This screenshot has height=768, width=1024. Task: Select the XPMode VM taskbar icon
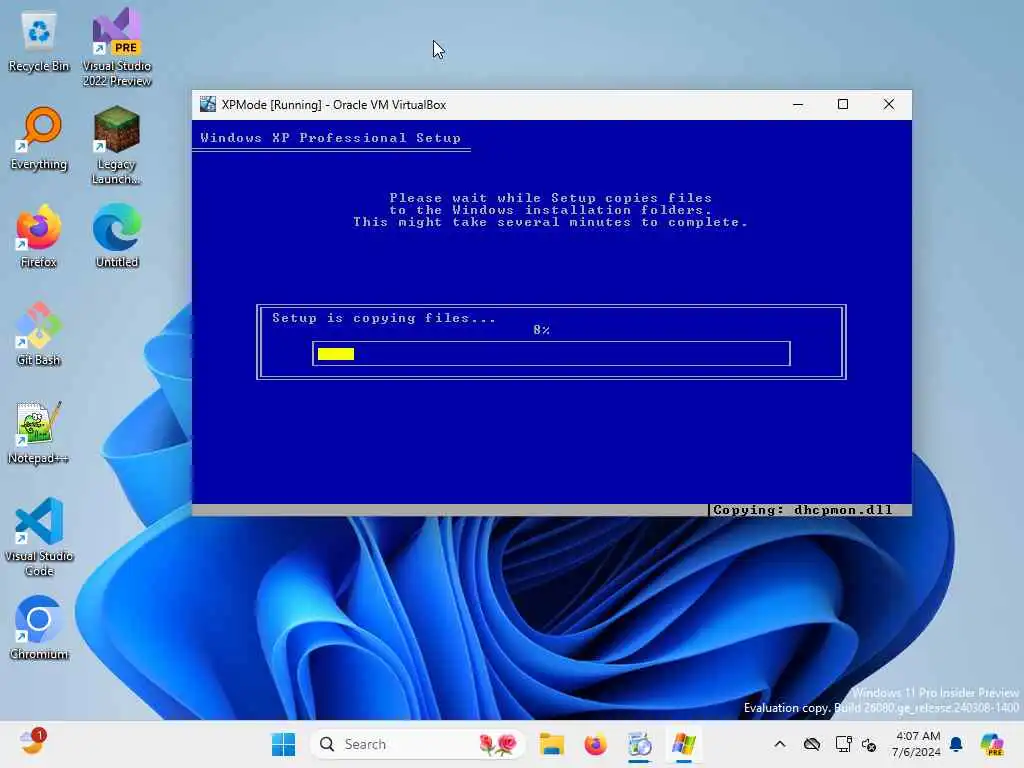pos(683,744)
